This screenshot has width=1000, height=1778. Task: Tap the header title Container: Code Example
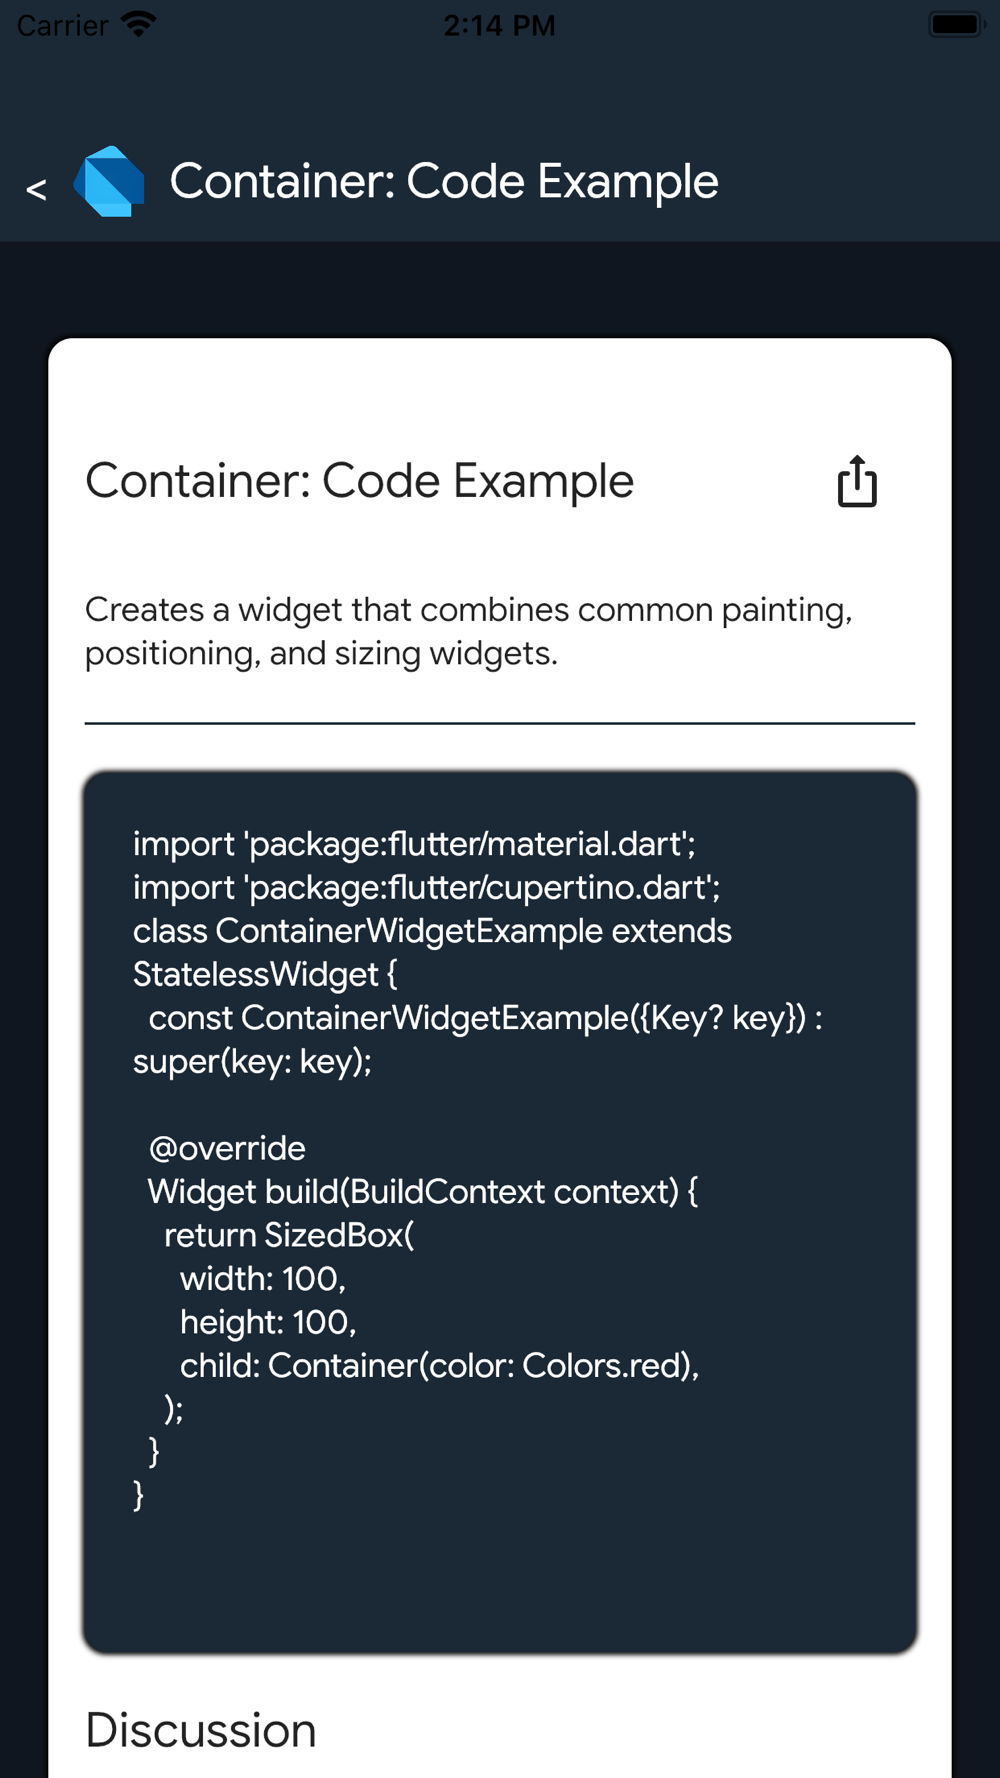[444, 182]
